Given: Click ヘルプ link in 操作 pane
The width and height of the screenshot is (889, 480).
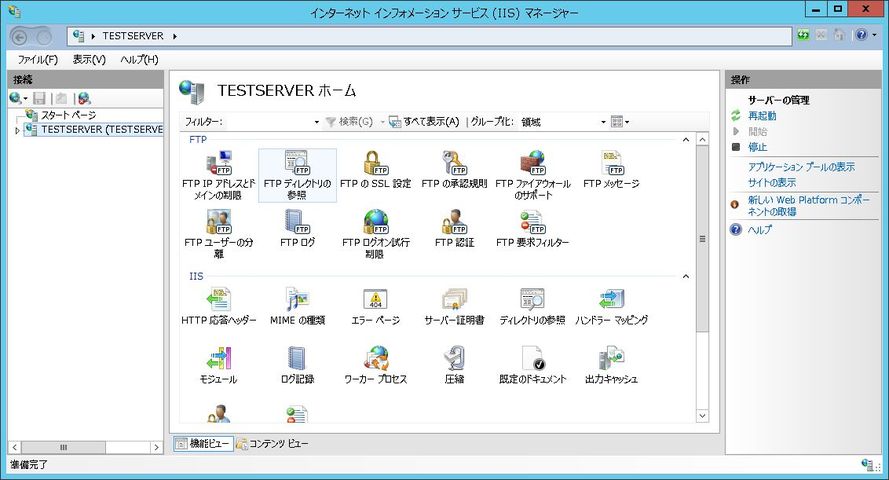Looking at the screenshot, I should click(x=759, y=230).
